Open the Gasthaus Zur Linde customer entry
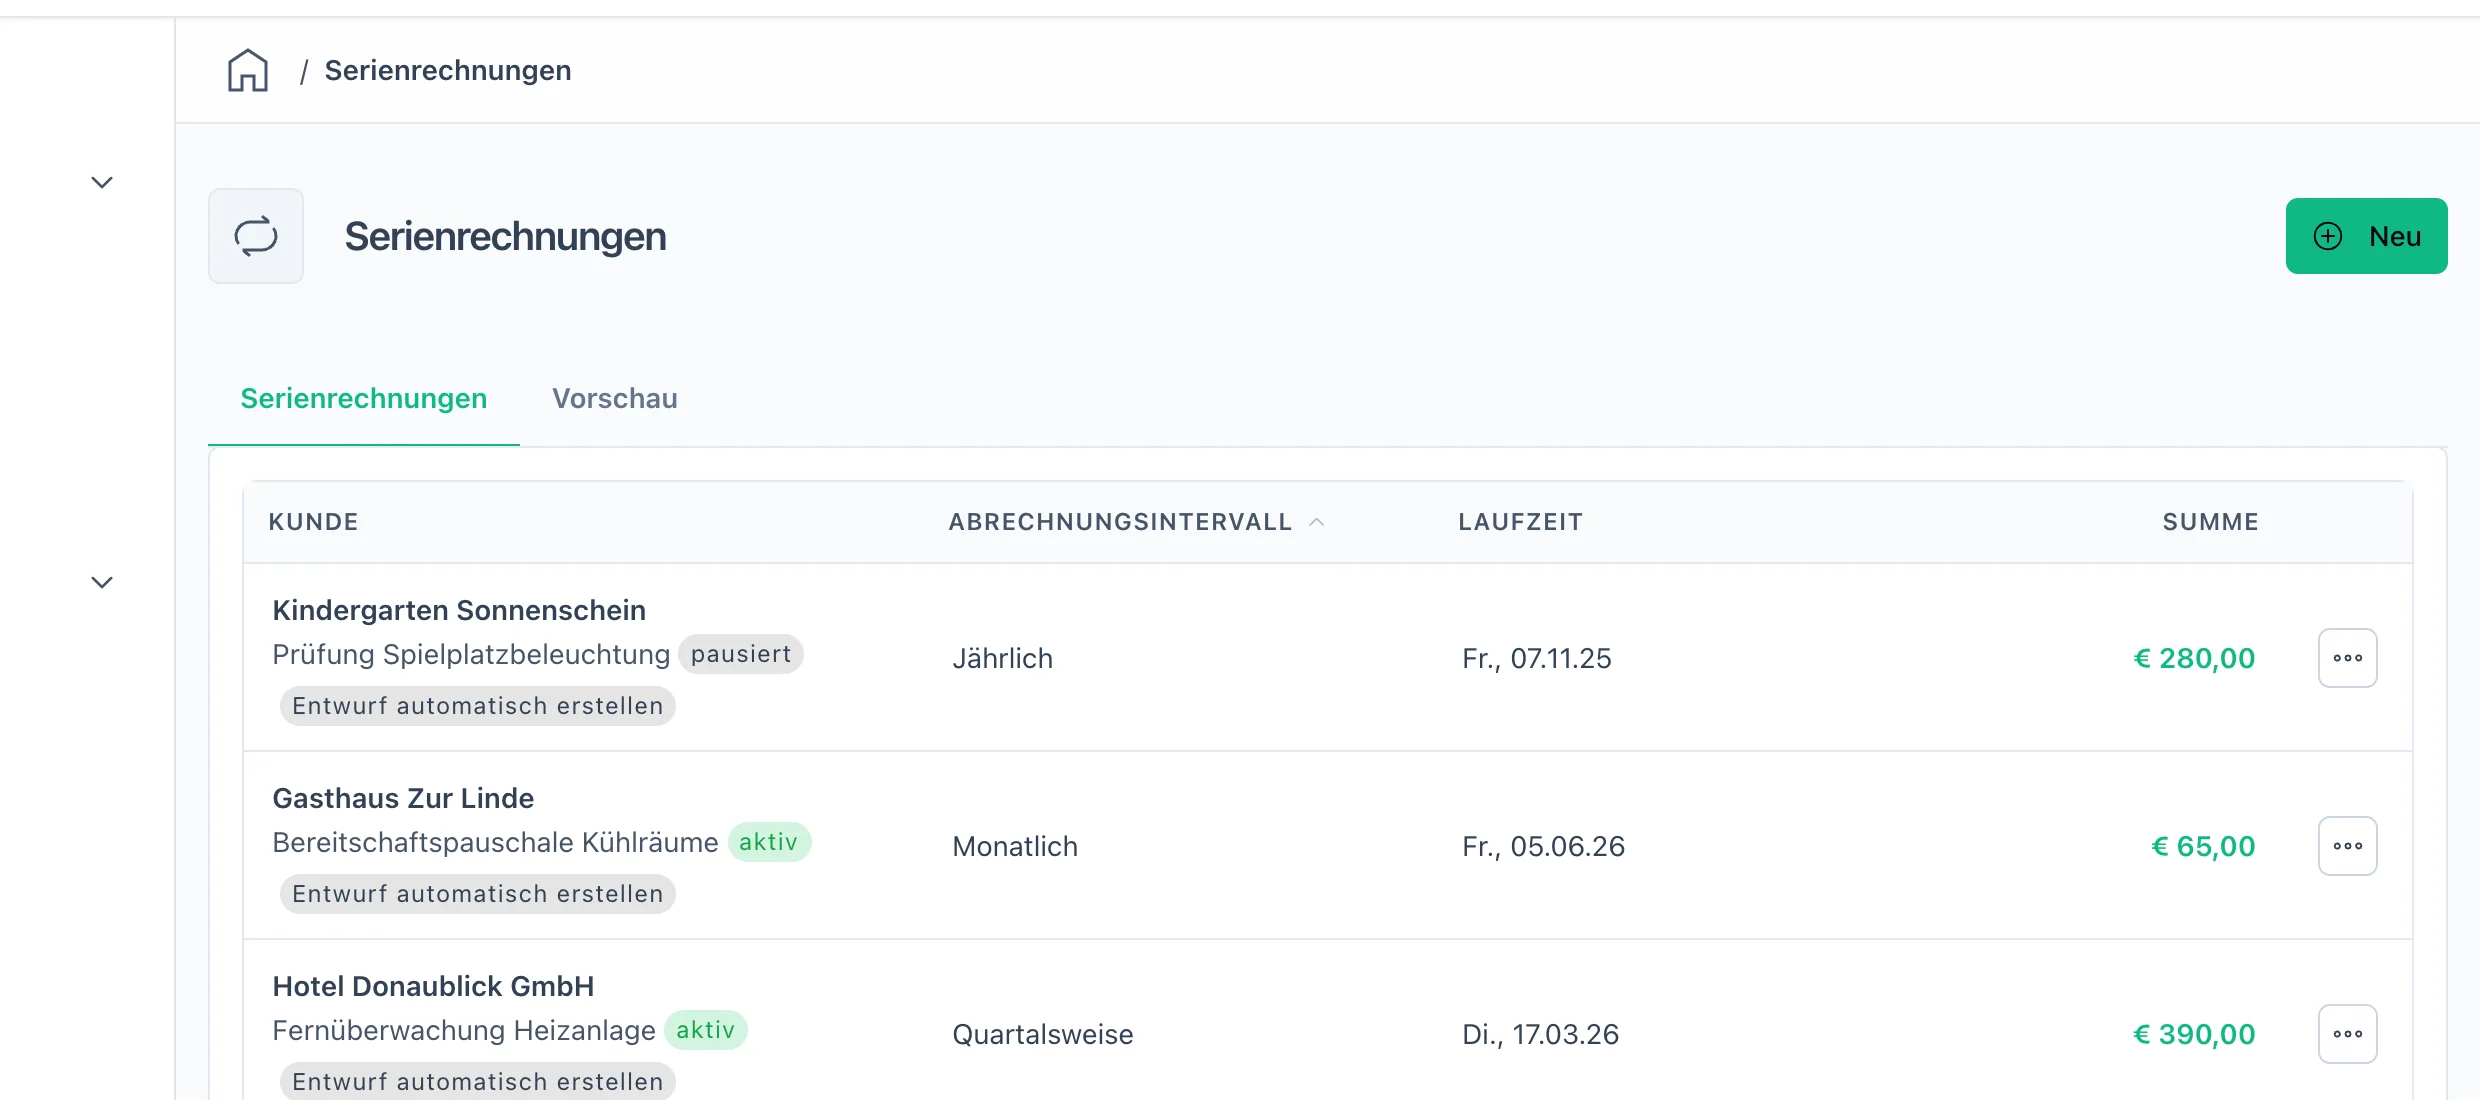This screenshot has height=1100, width=2480. click(x=403, y=798)
